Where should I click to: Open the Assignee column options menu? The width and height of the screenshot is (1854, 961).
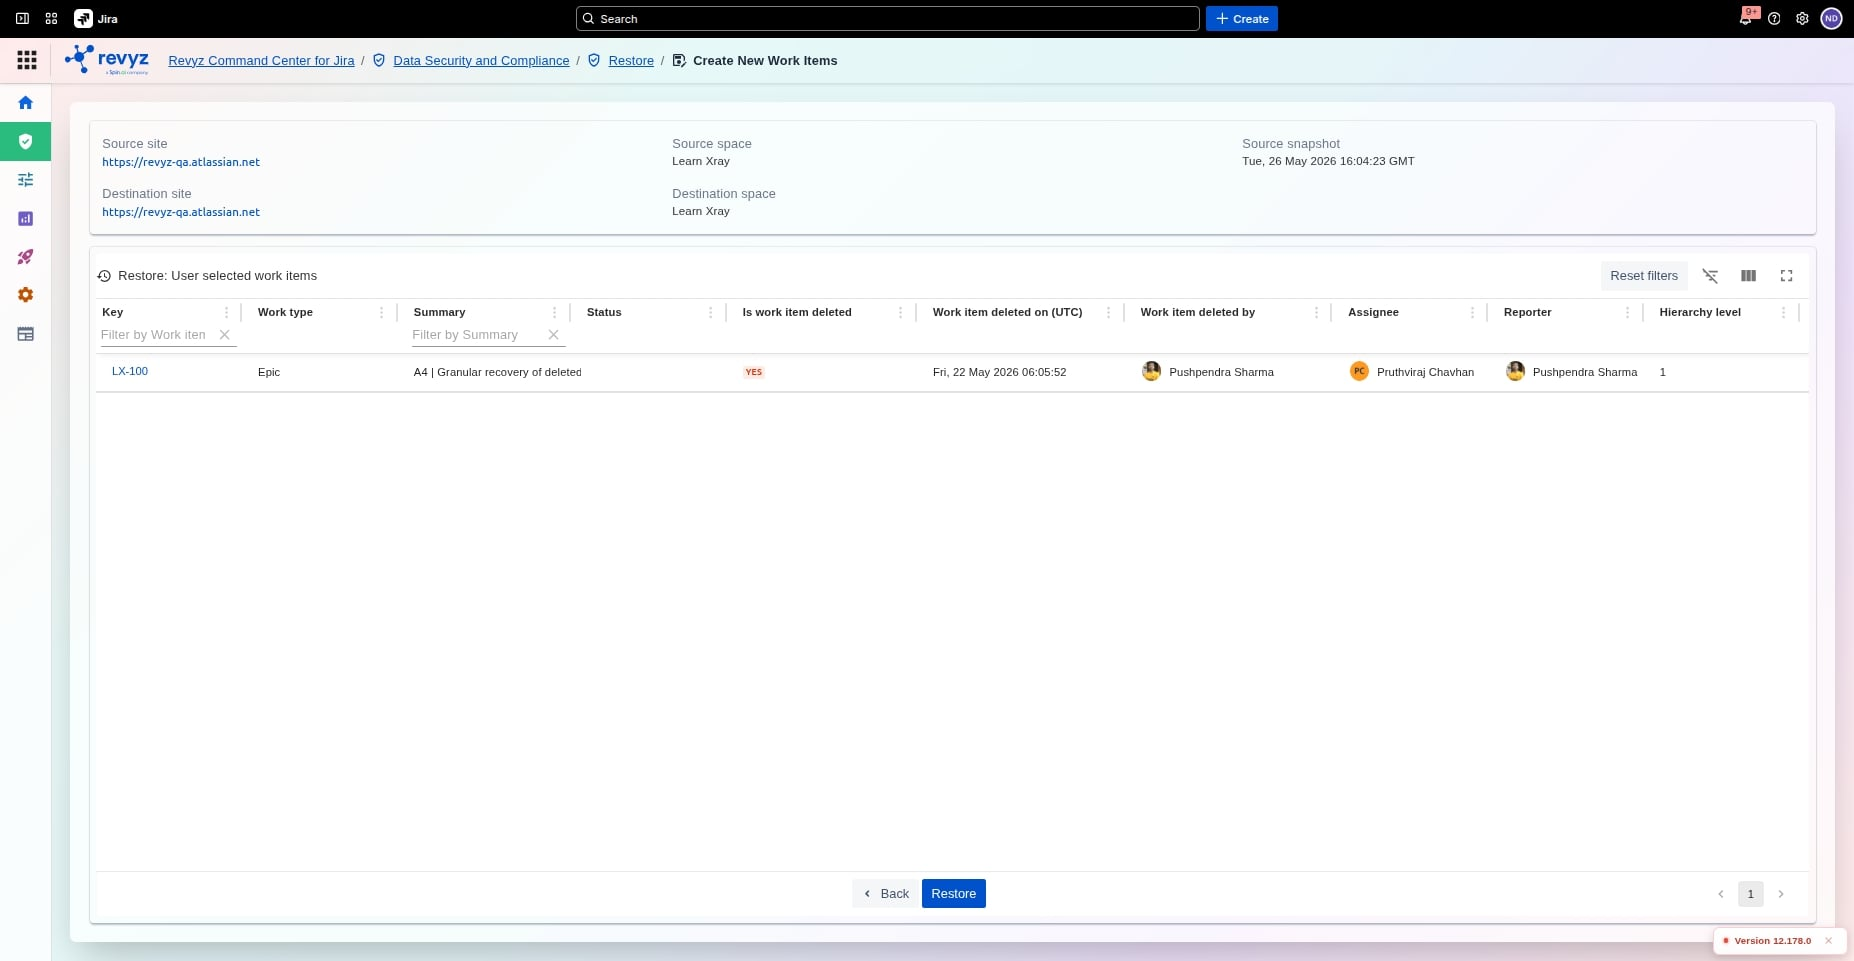pyautogui.click(x=1472, y=313)
